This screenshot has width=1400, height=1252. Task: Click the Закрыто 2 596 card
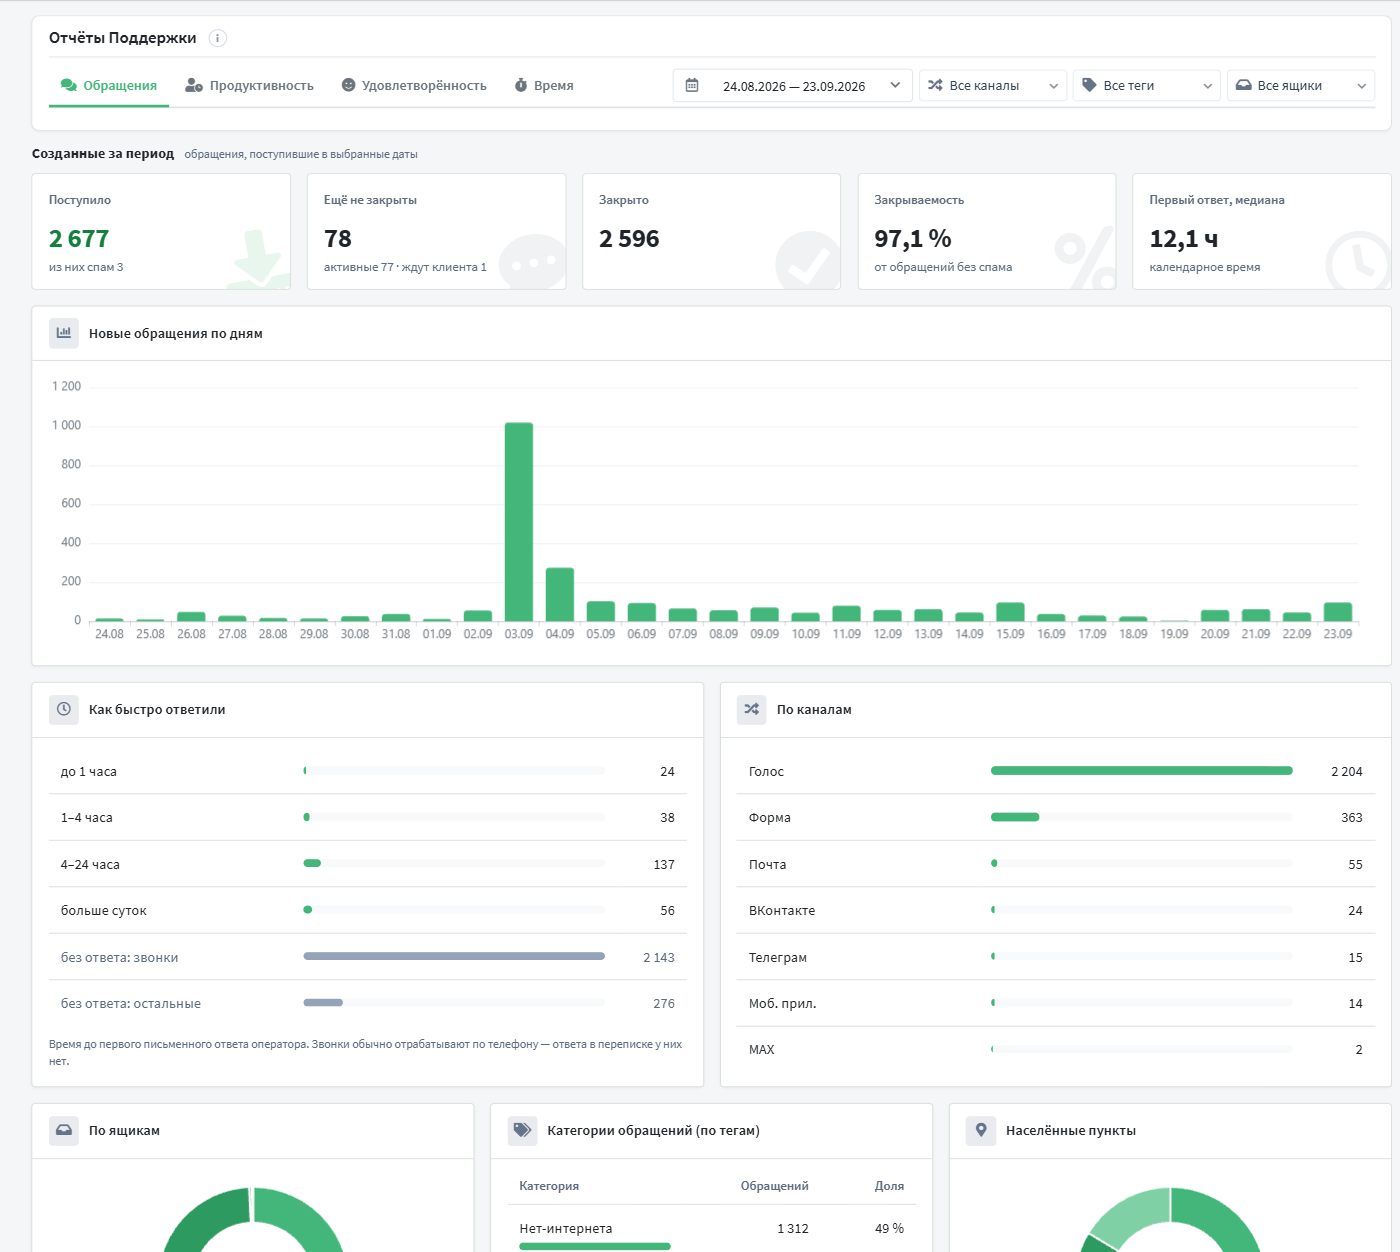712,232
